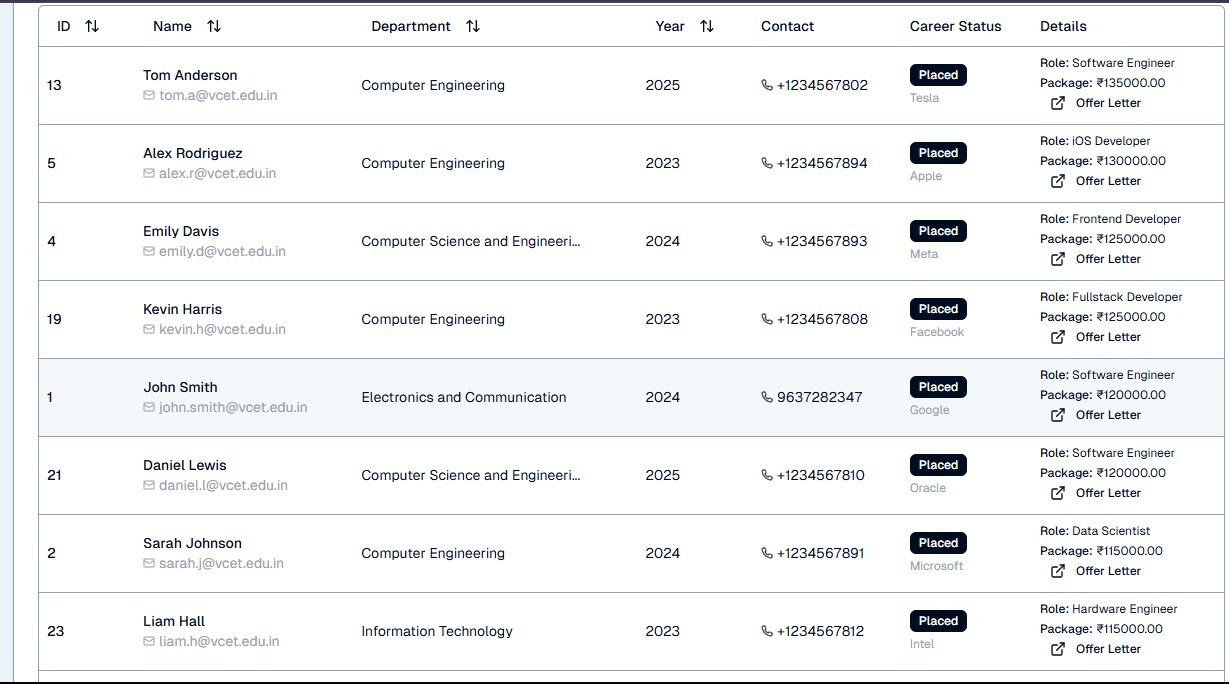This screenshot has height=684, width=1229.
Task: Click the Placed badge above Meta
Action: point(938,231)
